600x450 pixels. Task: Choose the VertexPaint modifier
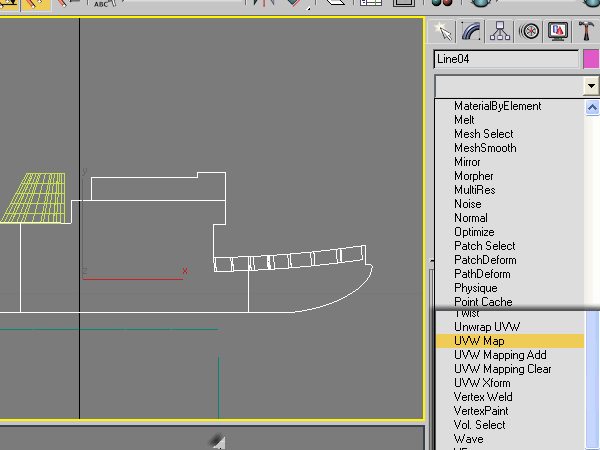[481, 411]
